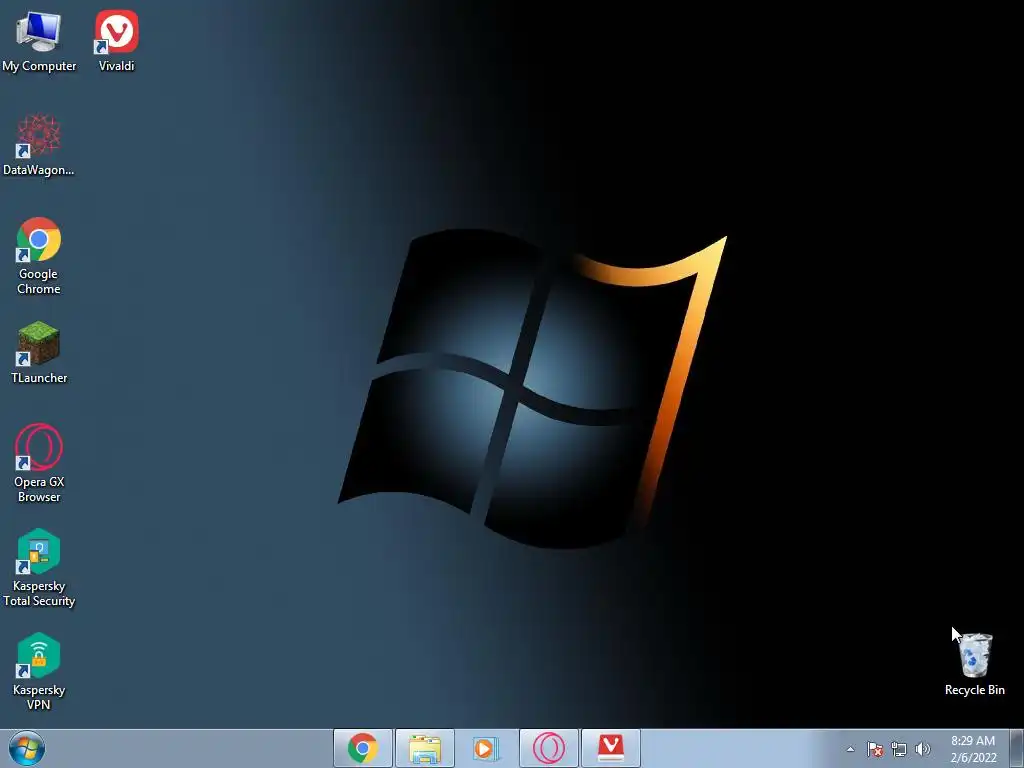The height and width of the screenshot is (768, 1024).
Task: Open the volume speaker tray icon
Action: coord(922,749)
